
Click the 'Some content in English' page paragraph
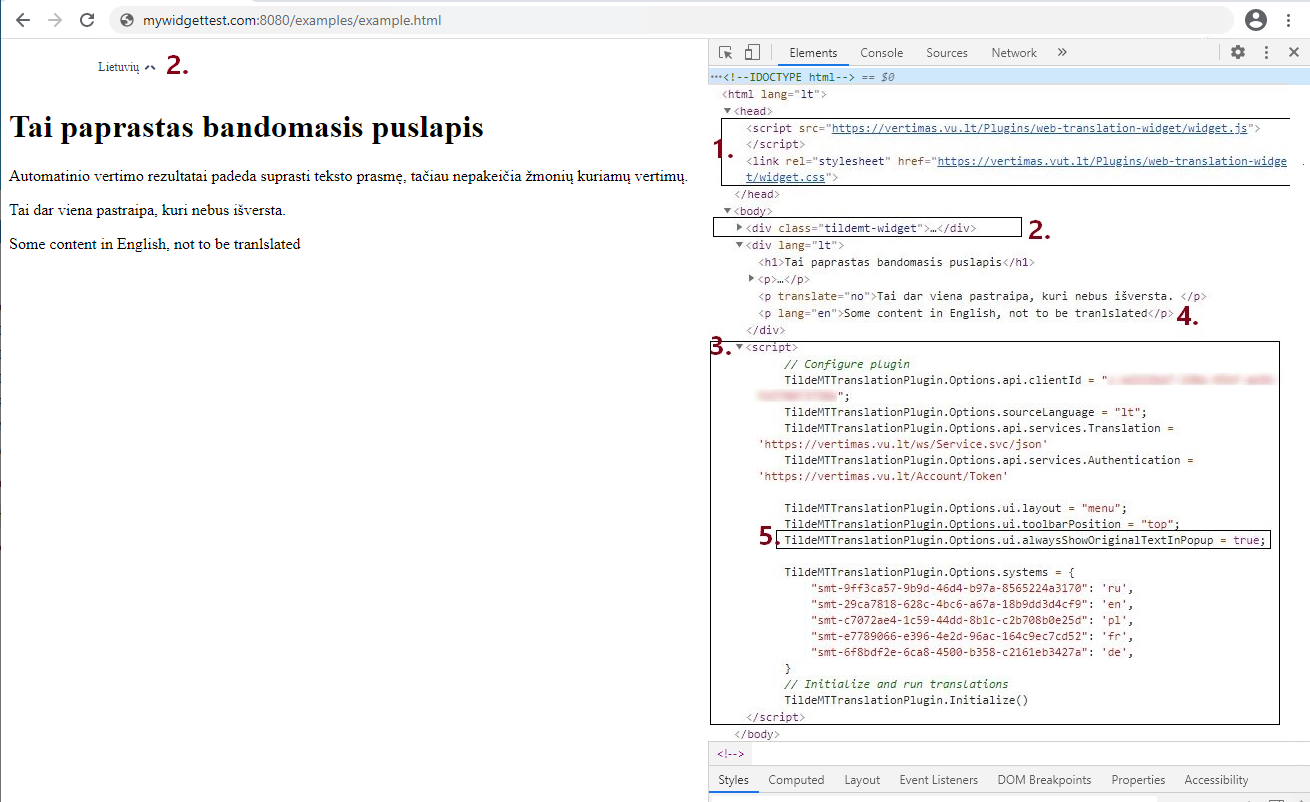tap(155, 244)
